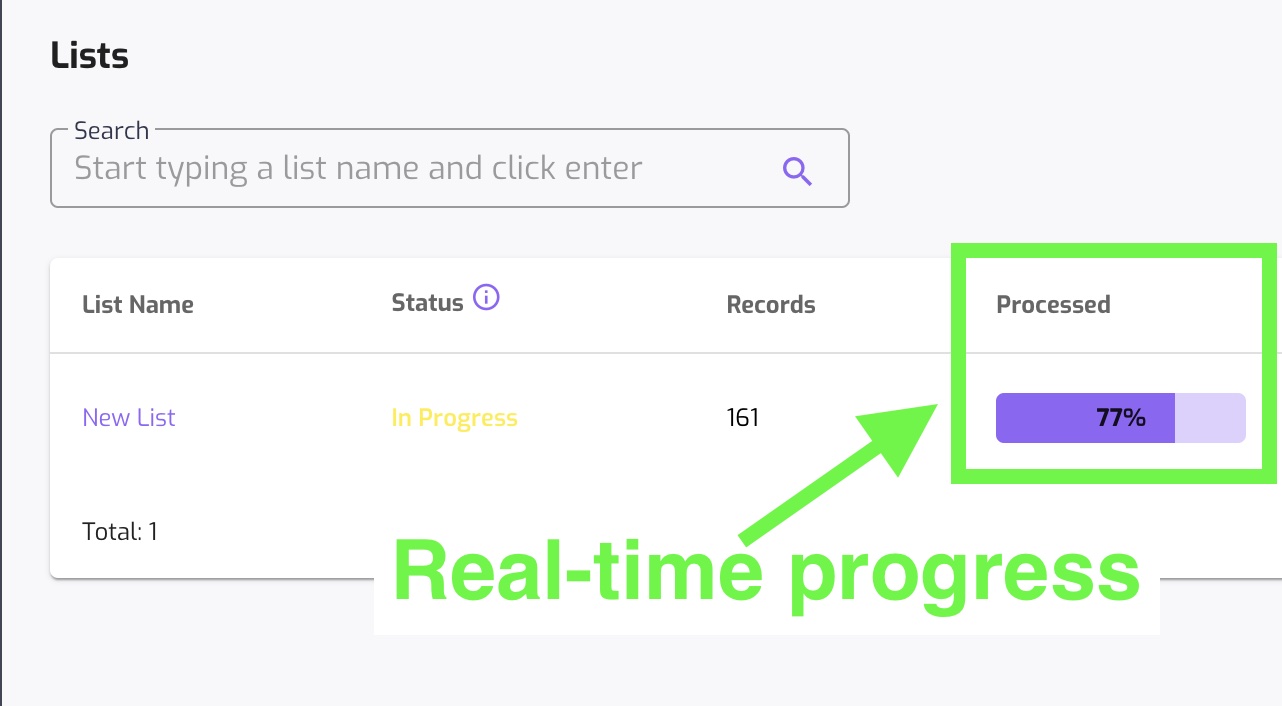The height and width of the screenshot is (706, 1282).
Task: Click the Lists page title
Action: (x=89, y=55)
